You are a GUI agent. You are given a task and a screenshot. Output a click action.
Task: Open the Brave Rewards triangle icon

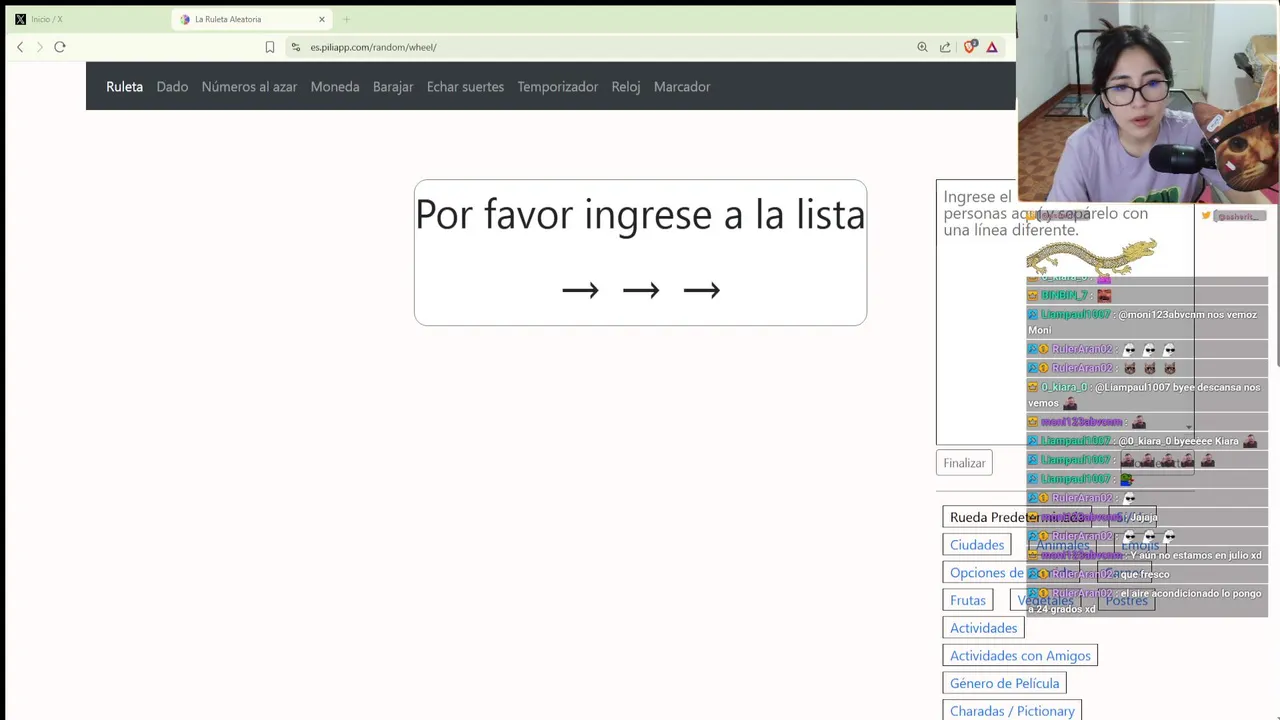tap(992, 47)
